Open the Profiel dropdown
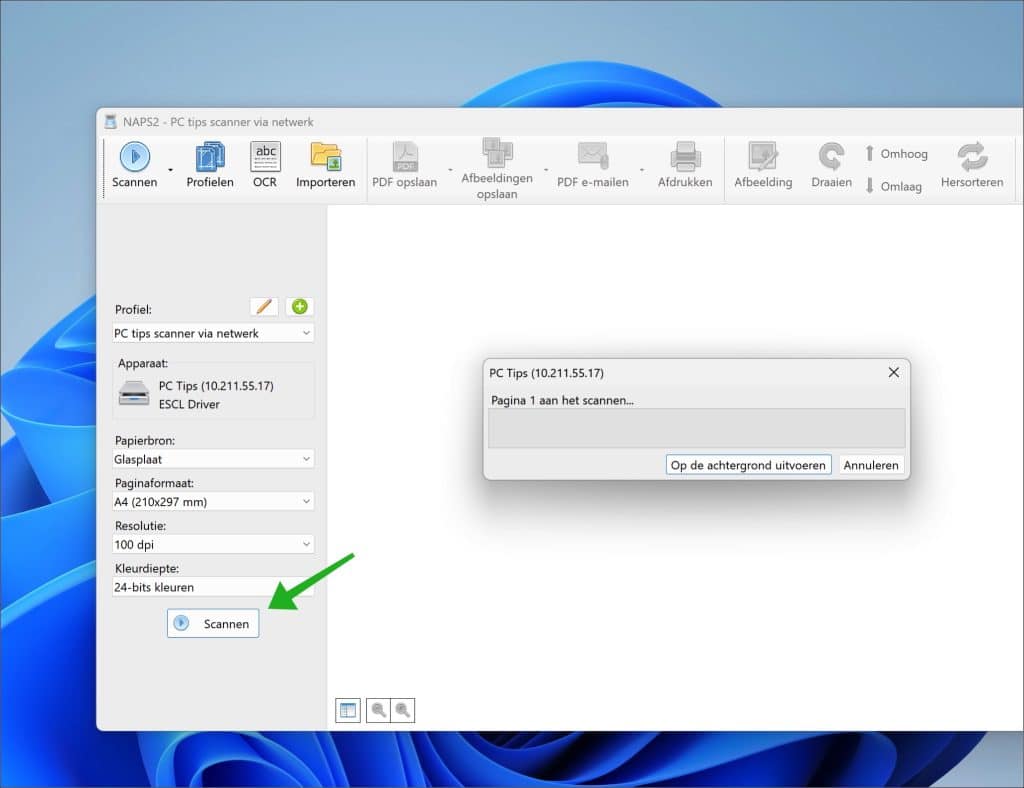Screen dimensions: 1024x788 click(x=213, y=333)
